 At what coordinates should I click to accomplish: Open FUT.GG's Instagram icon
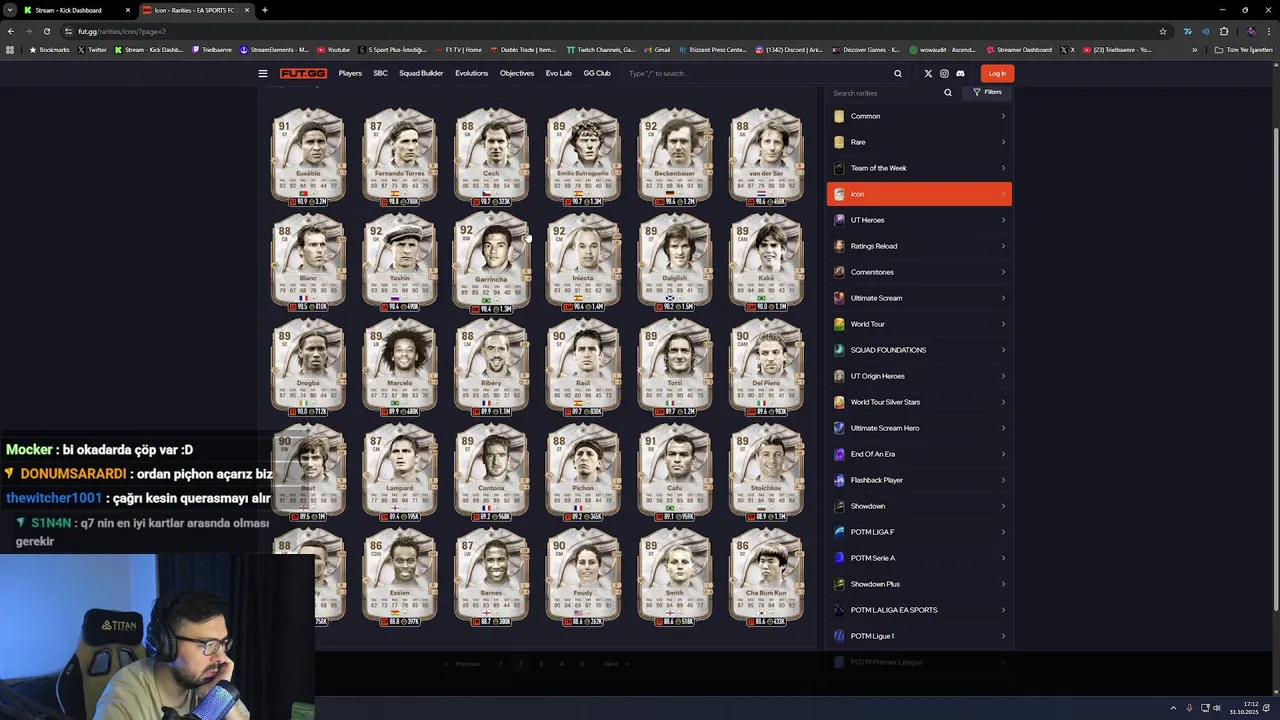coord(944,73)
